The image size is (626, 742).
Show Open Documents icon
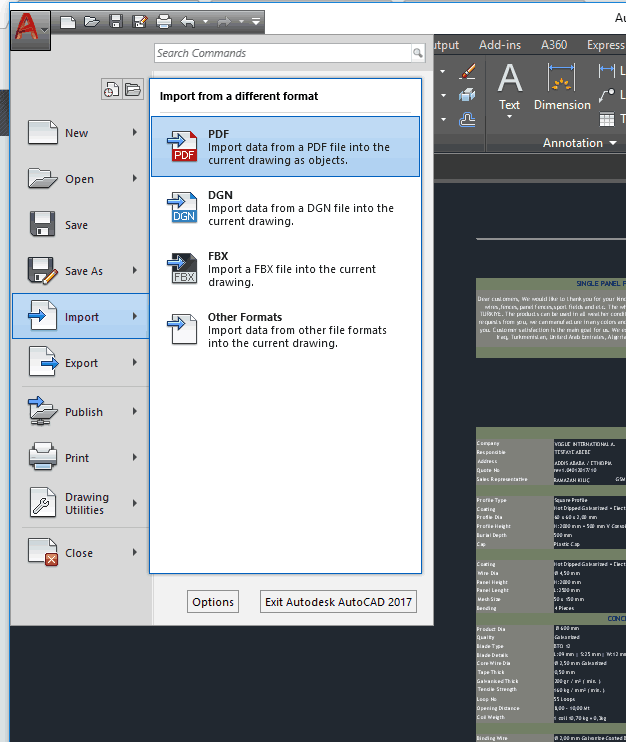coord(133,89)
